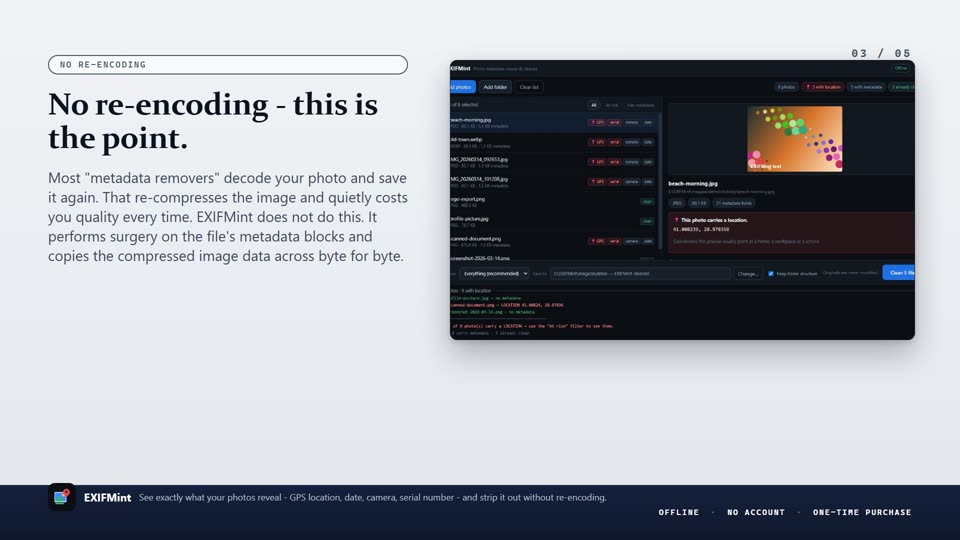Click the camera tag on old-town.webp row
This screenshot has height=540, width=960.
click(632, 142)
